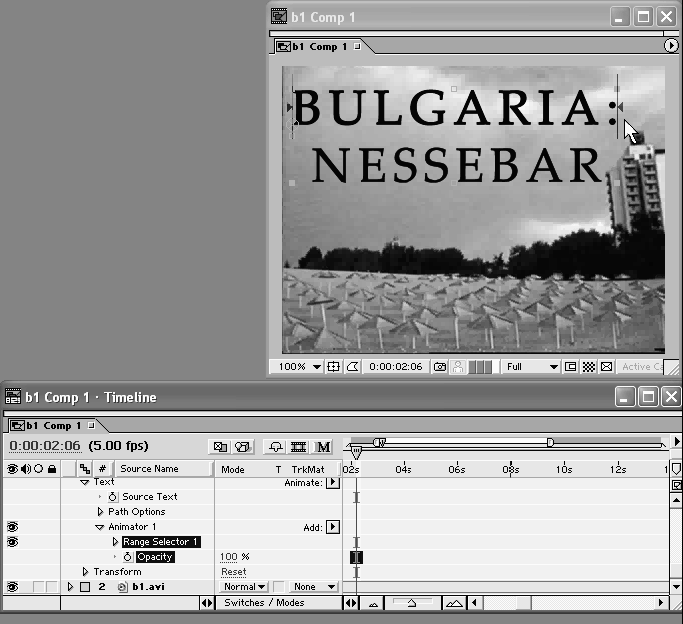The width and height of the screenshot is (683, 624).
Task: Click the region of interest icon
Action: click(570, 367)
